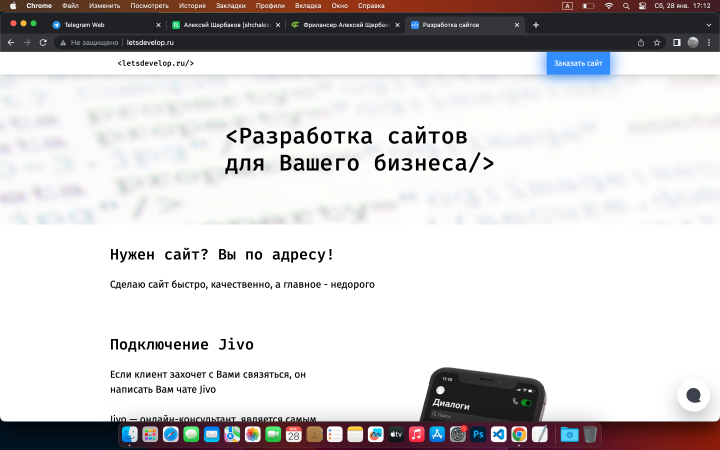
Task: Launch Music from the Dock
Action: 416,434
